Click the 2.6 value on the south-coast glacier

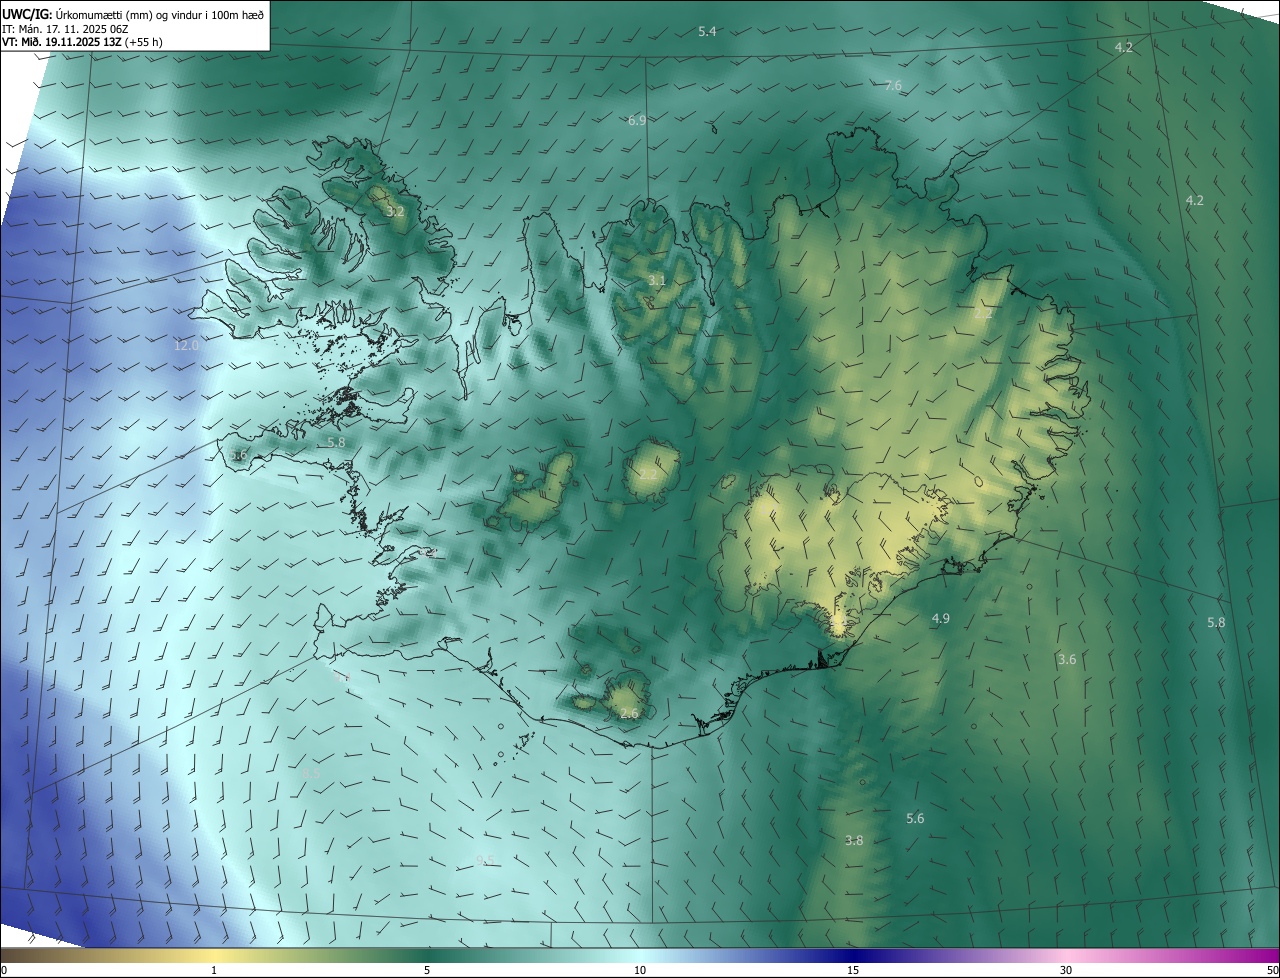[629, 714]
